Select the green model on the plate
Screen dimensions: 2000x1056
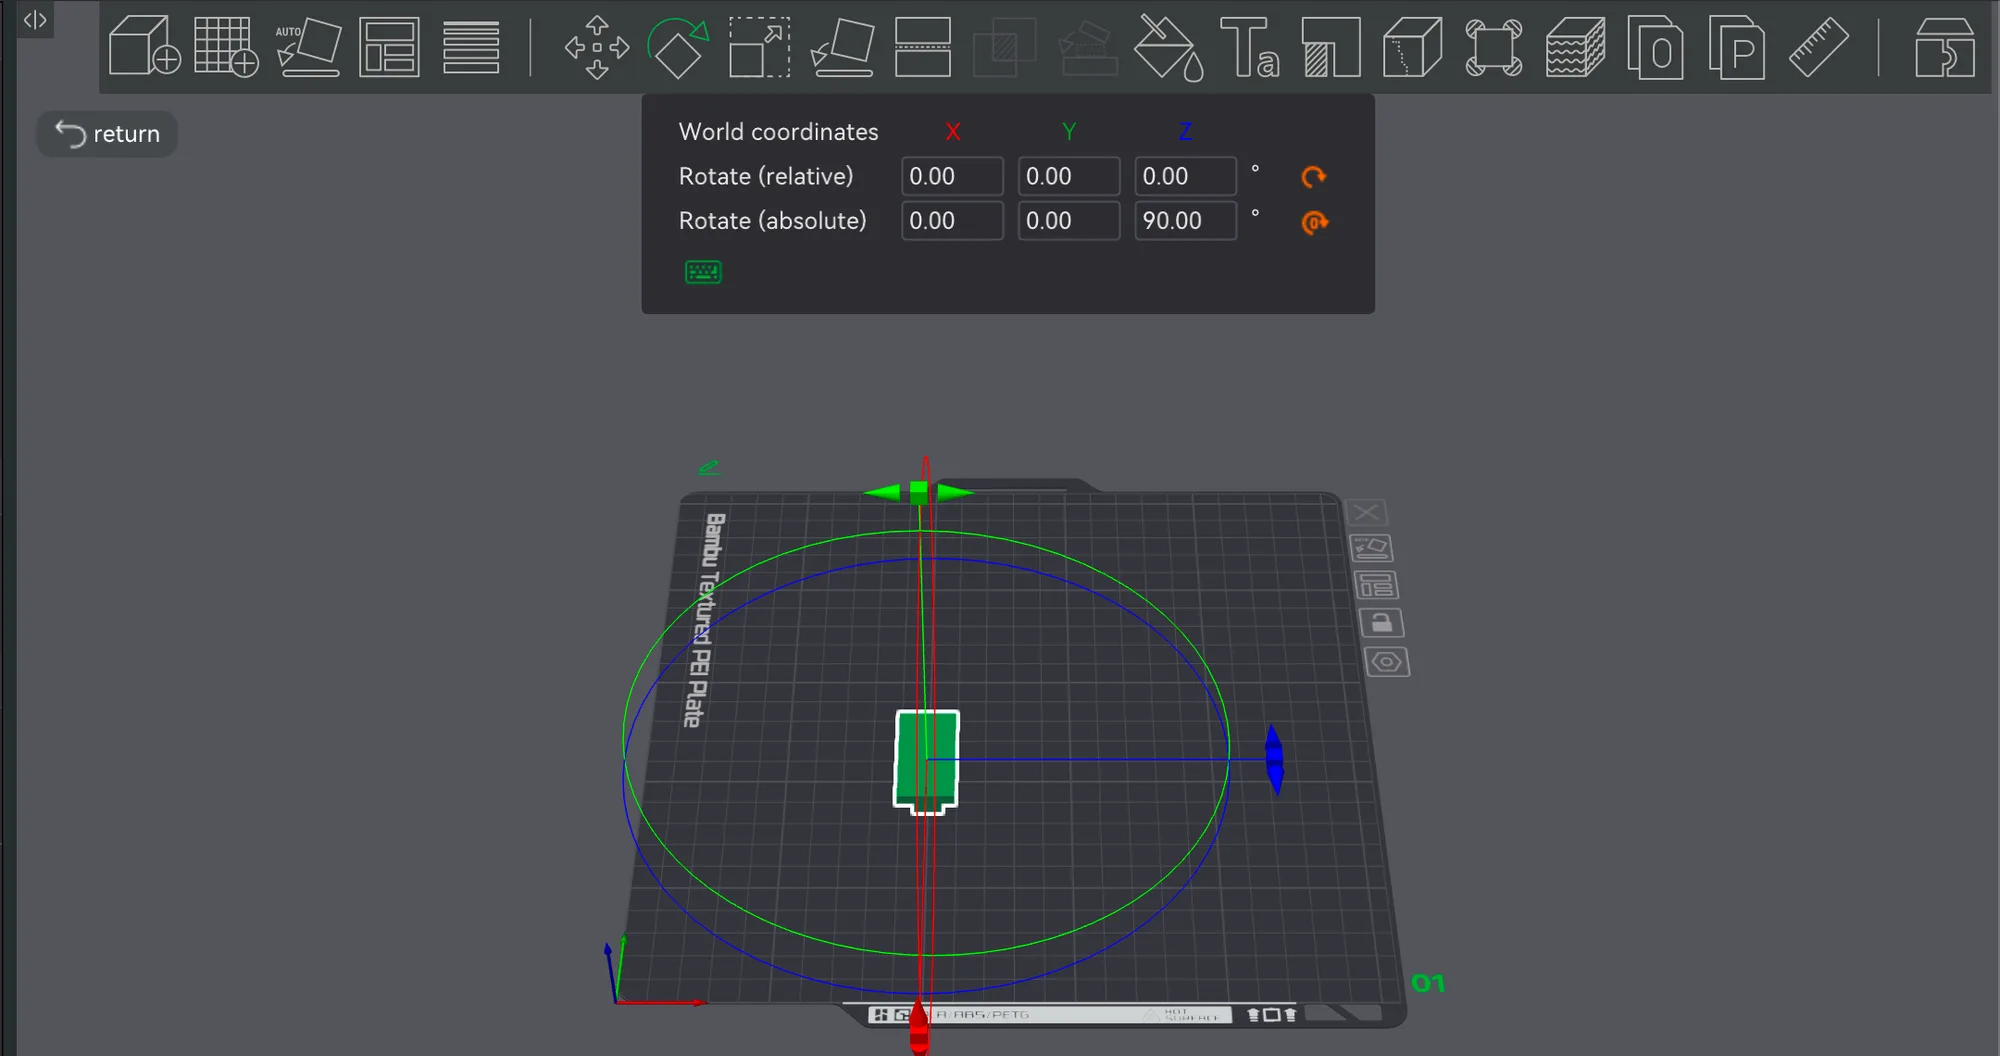(926, 762)
